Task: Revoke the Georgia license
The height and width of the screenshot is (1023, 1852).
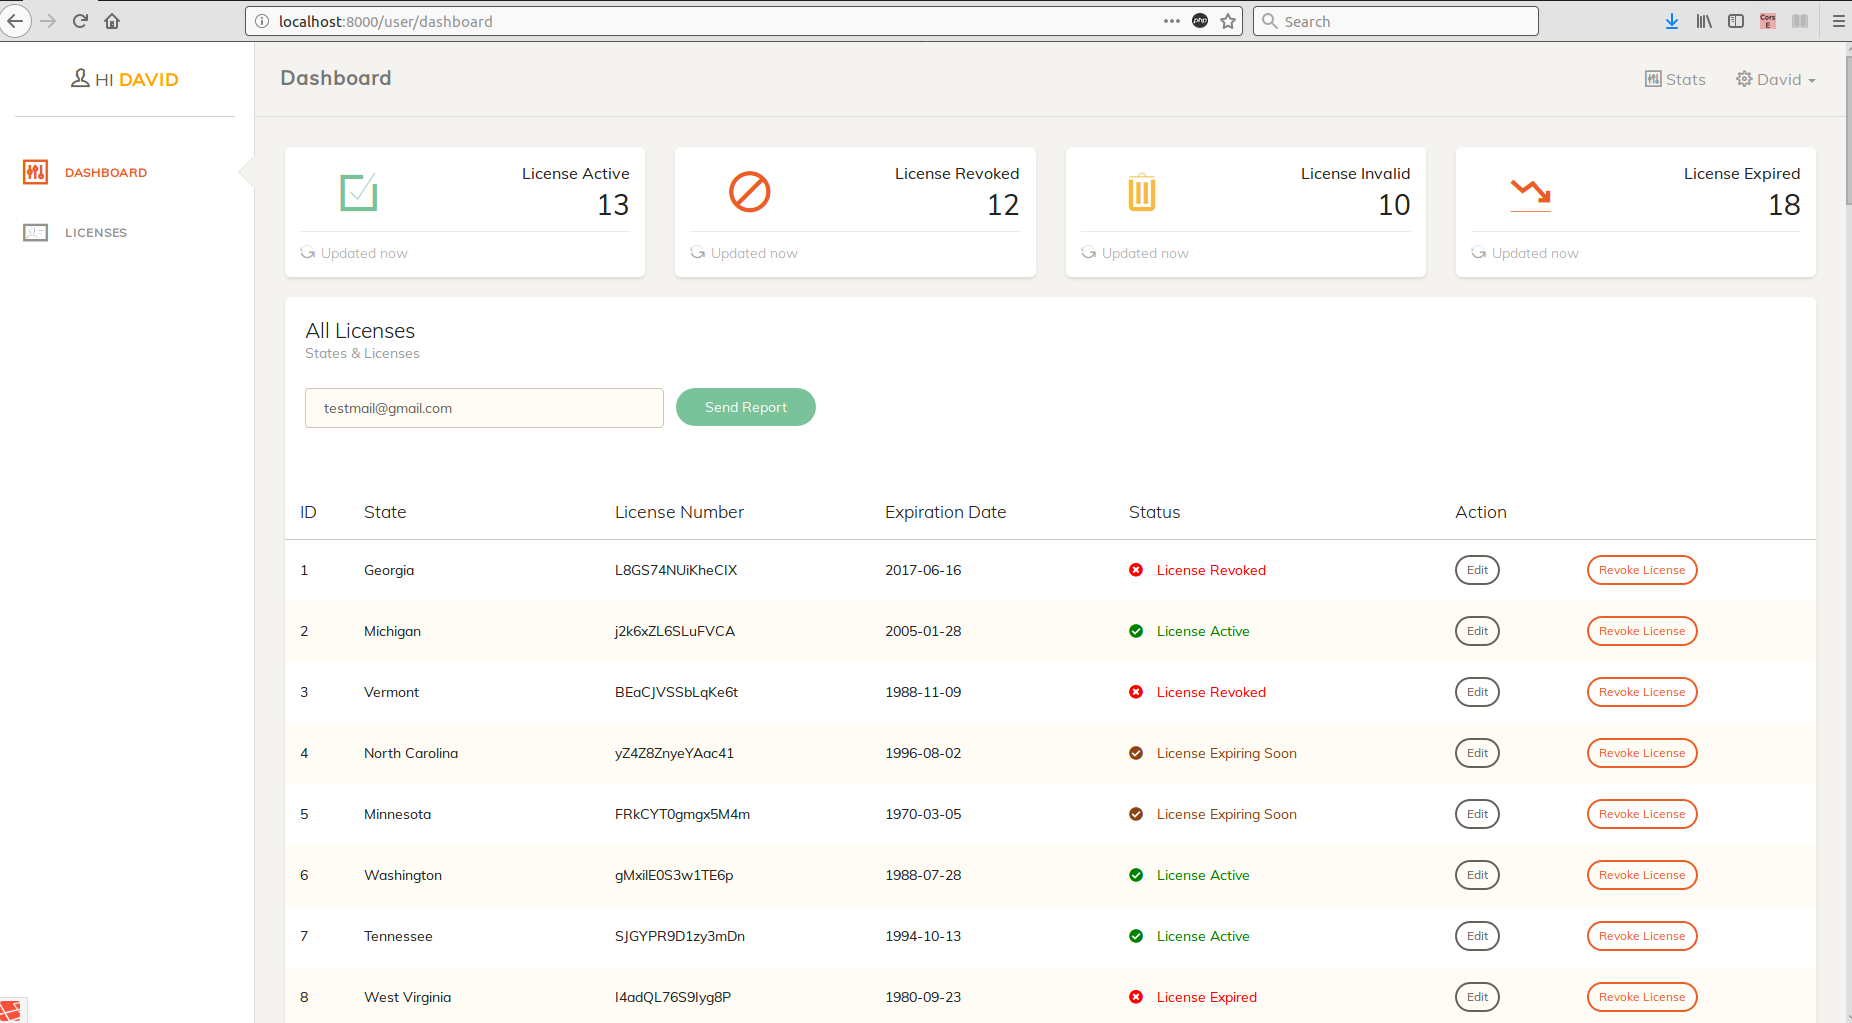Action: tap(1642, 570)
